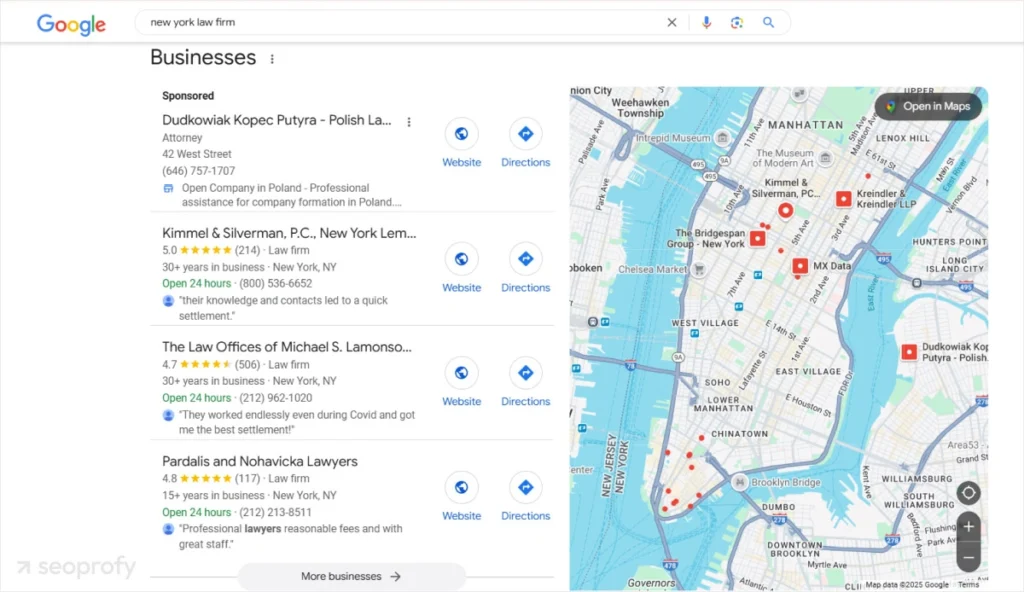Click the magnifying glass search icon

click(x=768, y=22)
